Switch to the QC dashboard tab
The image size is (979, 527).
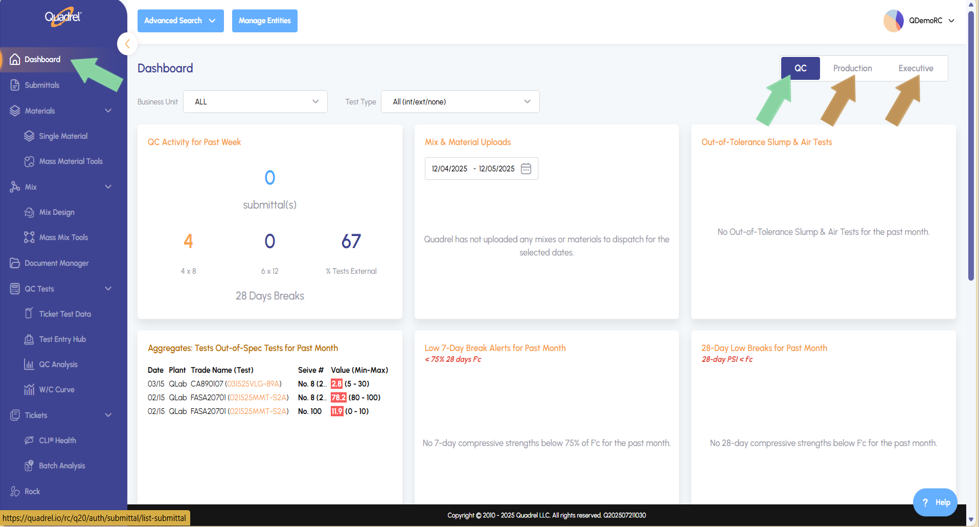click(x=800, y=68)
